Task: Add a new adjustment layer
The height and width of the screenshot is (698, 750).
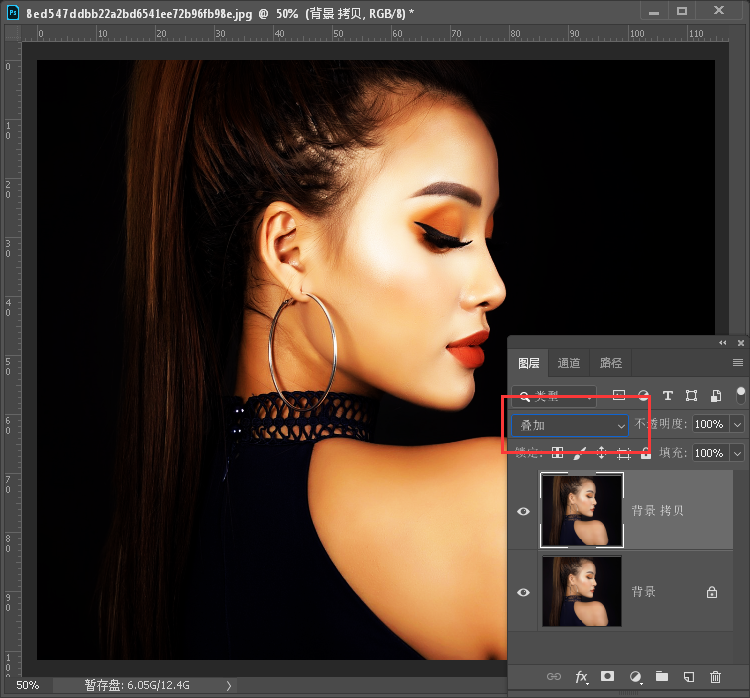Action: click(635, 677)
